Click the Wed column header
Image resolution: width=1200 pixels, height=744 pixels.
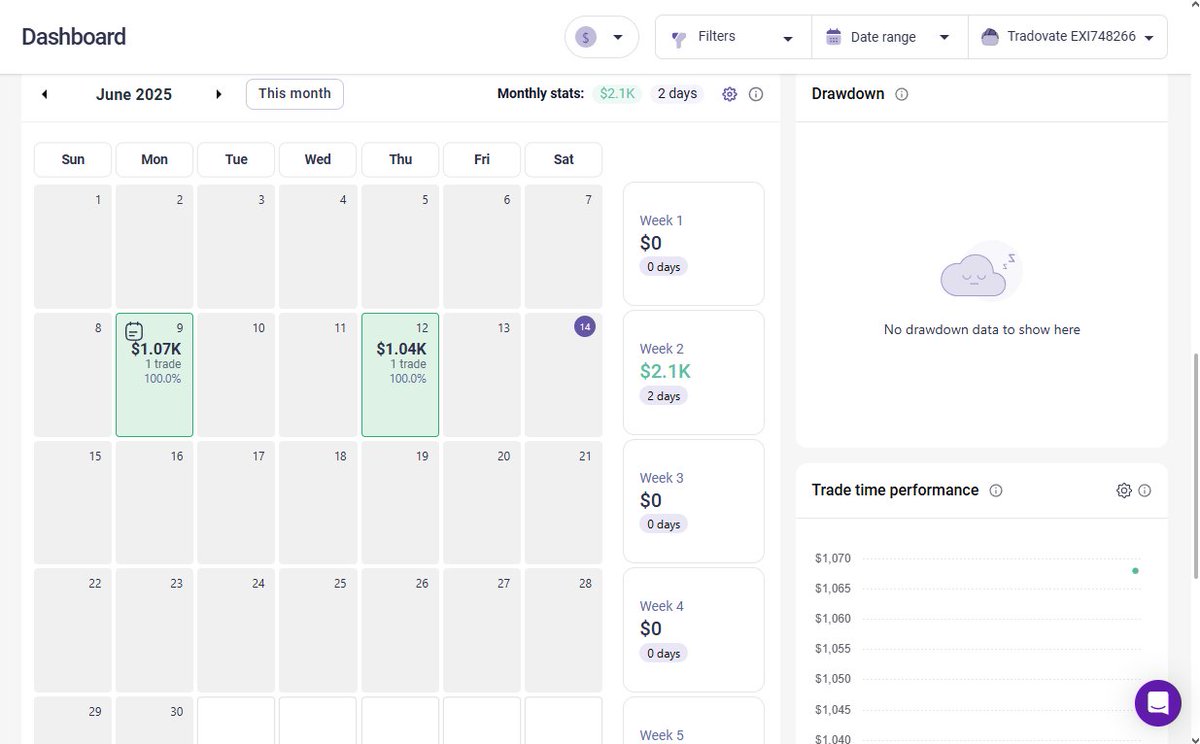(318, 159)
